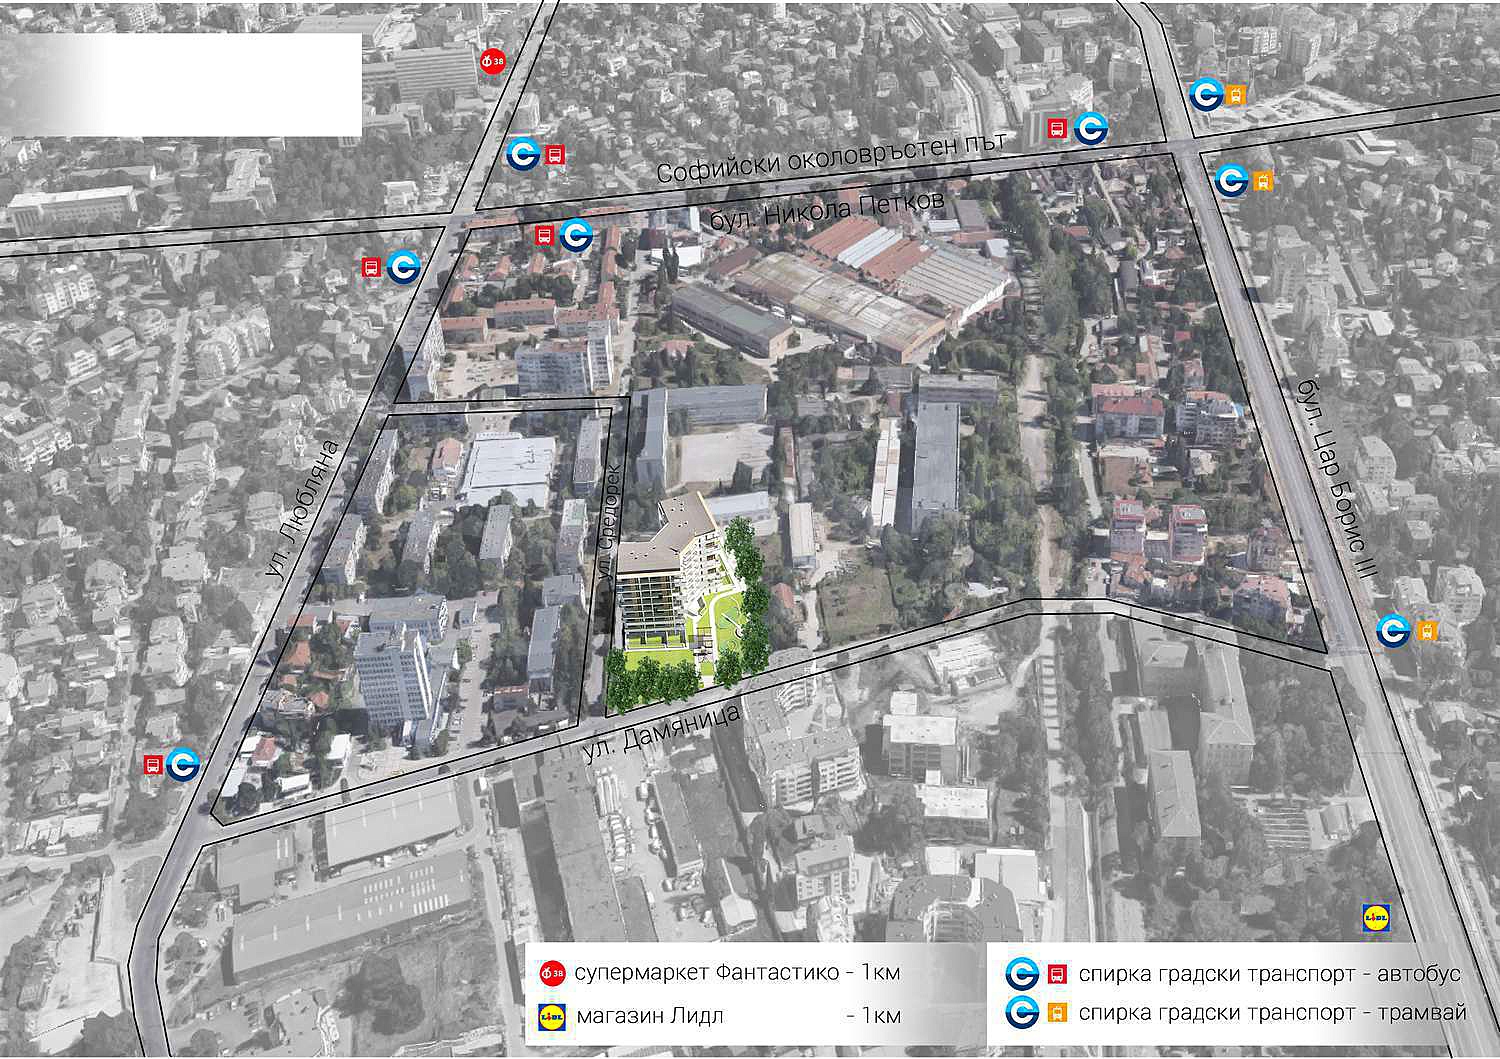The image size is (1500, 1059).
Task: Click the Lidl logo in the legend
Action: click(x=552, y=1016)
